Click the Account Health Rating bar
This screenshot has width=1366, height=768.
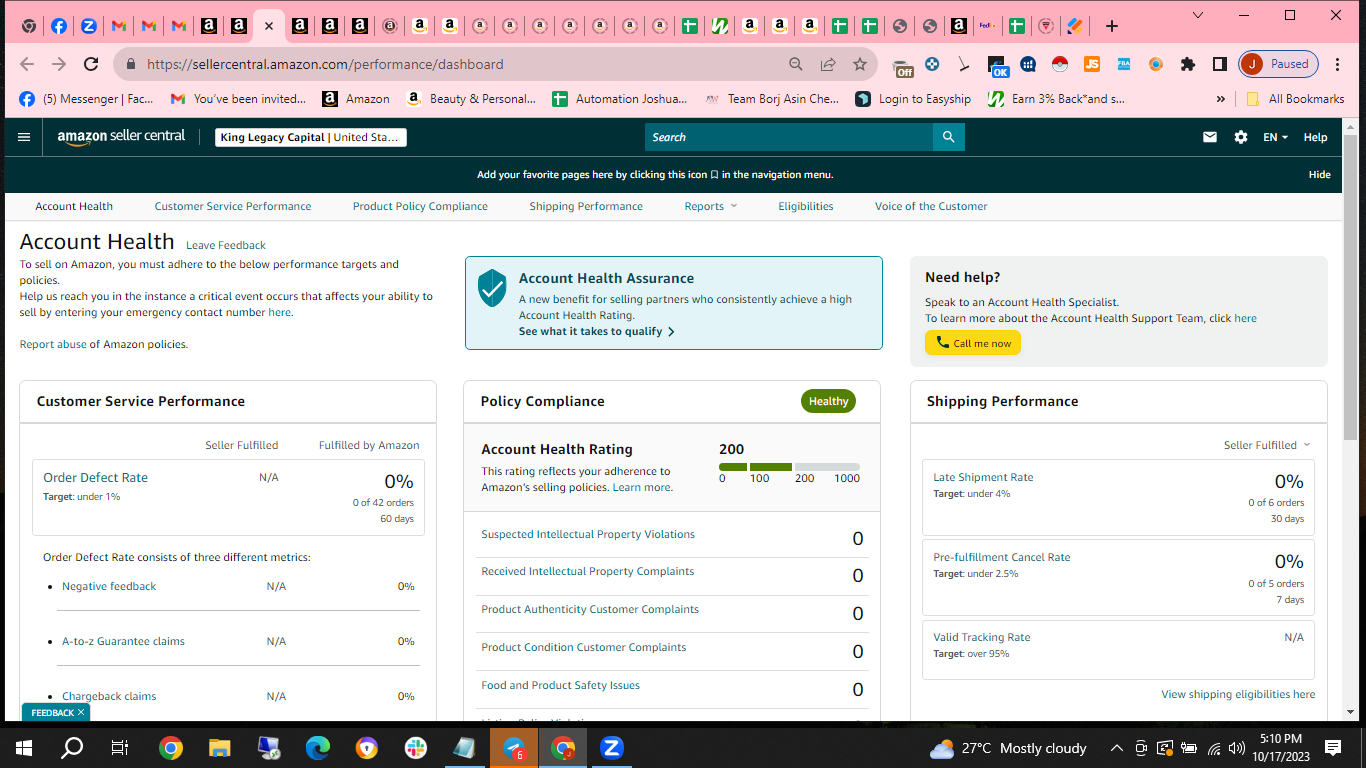pyautogui.click(x=789, y=467)
